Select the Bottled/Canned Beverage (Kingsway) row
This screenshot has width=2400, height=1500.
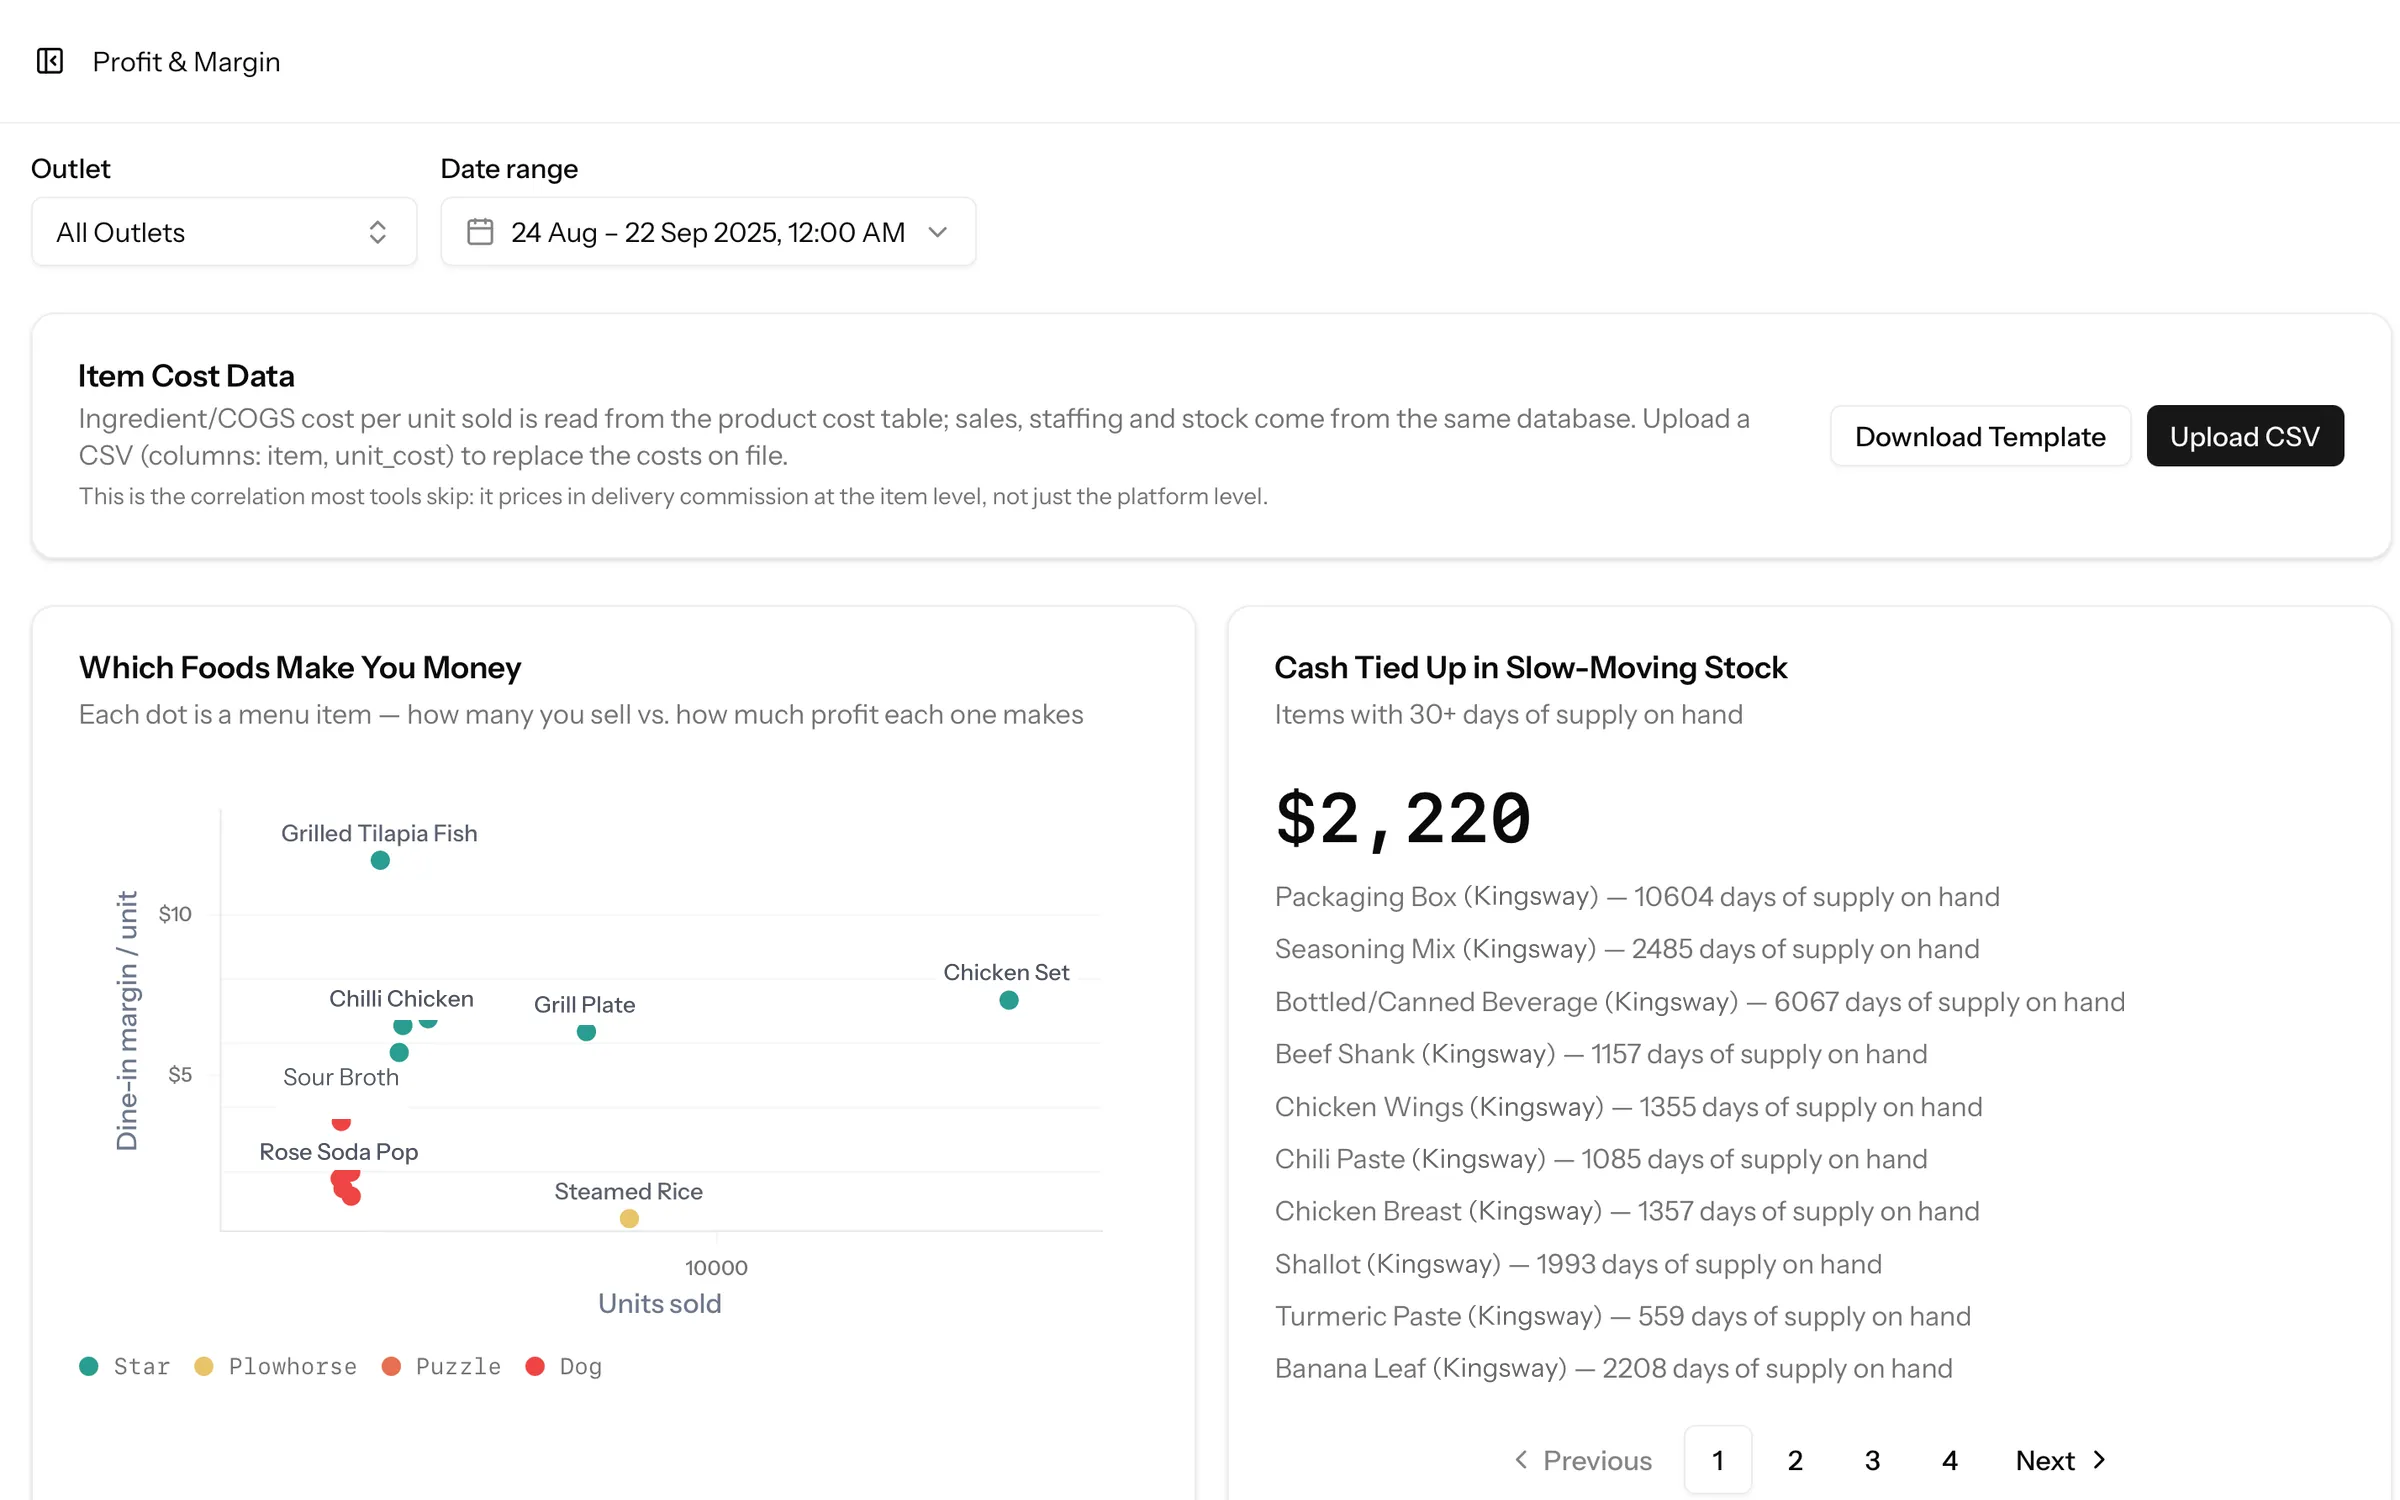pos(1700,1001)
